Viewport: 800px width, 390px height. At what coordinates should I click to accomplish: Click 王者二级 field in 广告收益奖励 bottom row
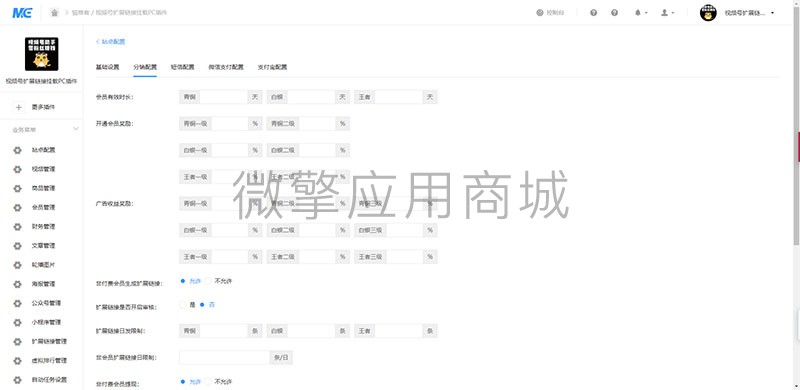[317, 257]
